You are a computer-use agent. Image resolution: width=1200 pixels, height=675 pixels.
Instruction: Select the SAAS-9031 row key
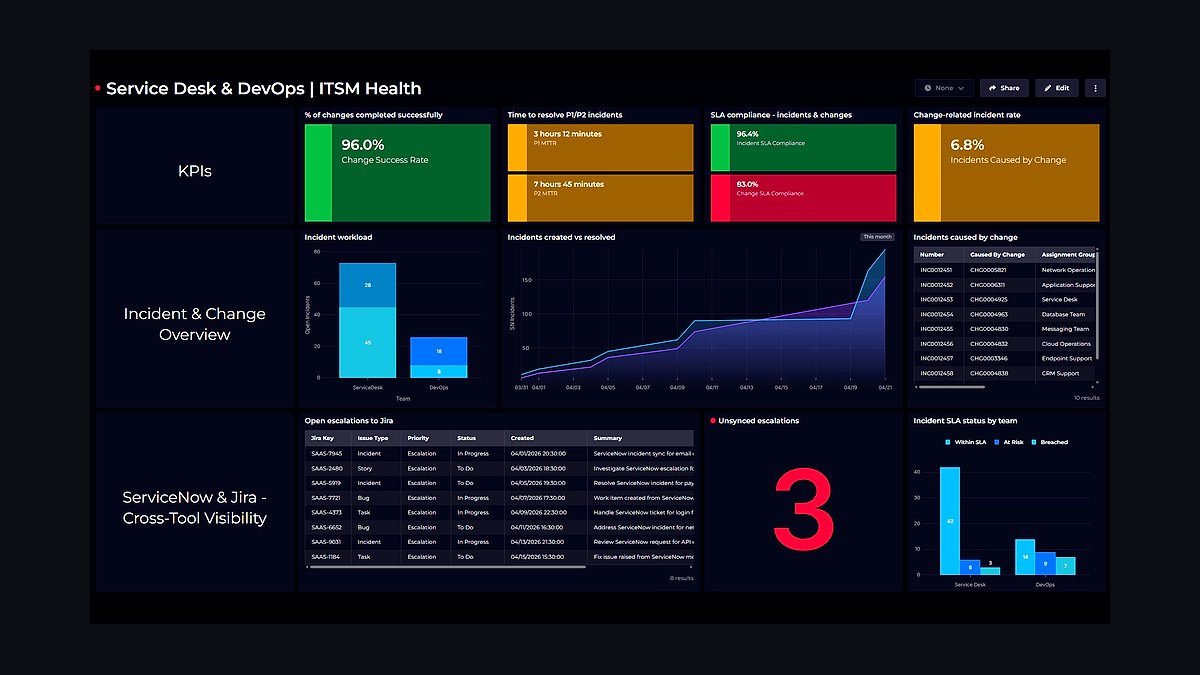326,542
